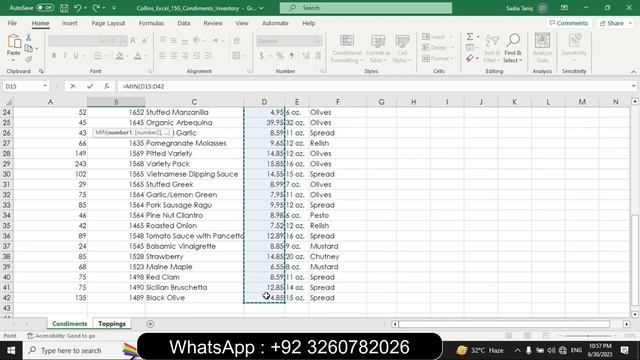This screenshot has width=640, height=360.
Task: Click the search box in title bar
Action: (366, 8)
